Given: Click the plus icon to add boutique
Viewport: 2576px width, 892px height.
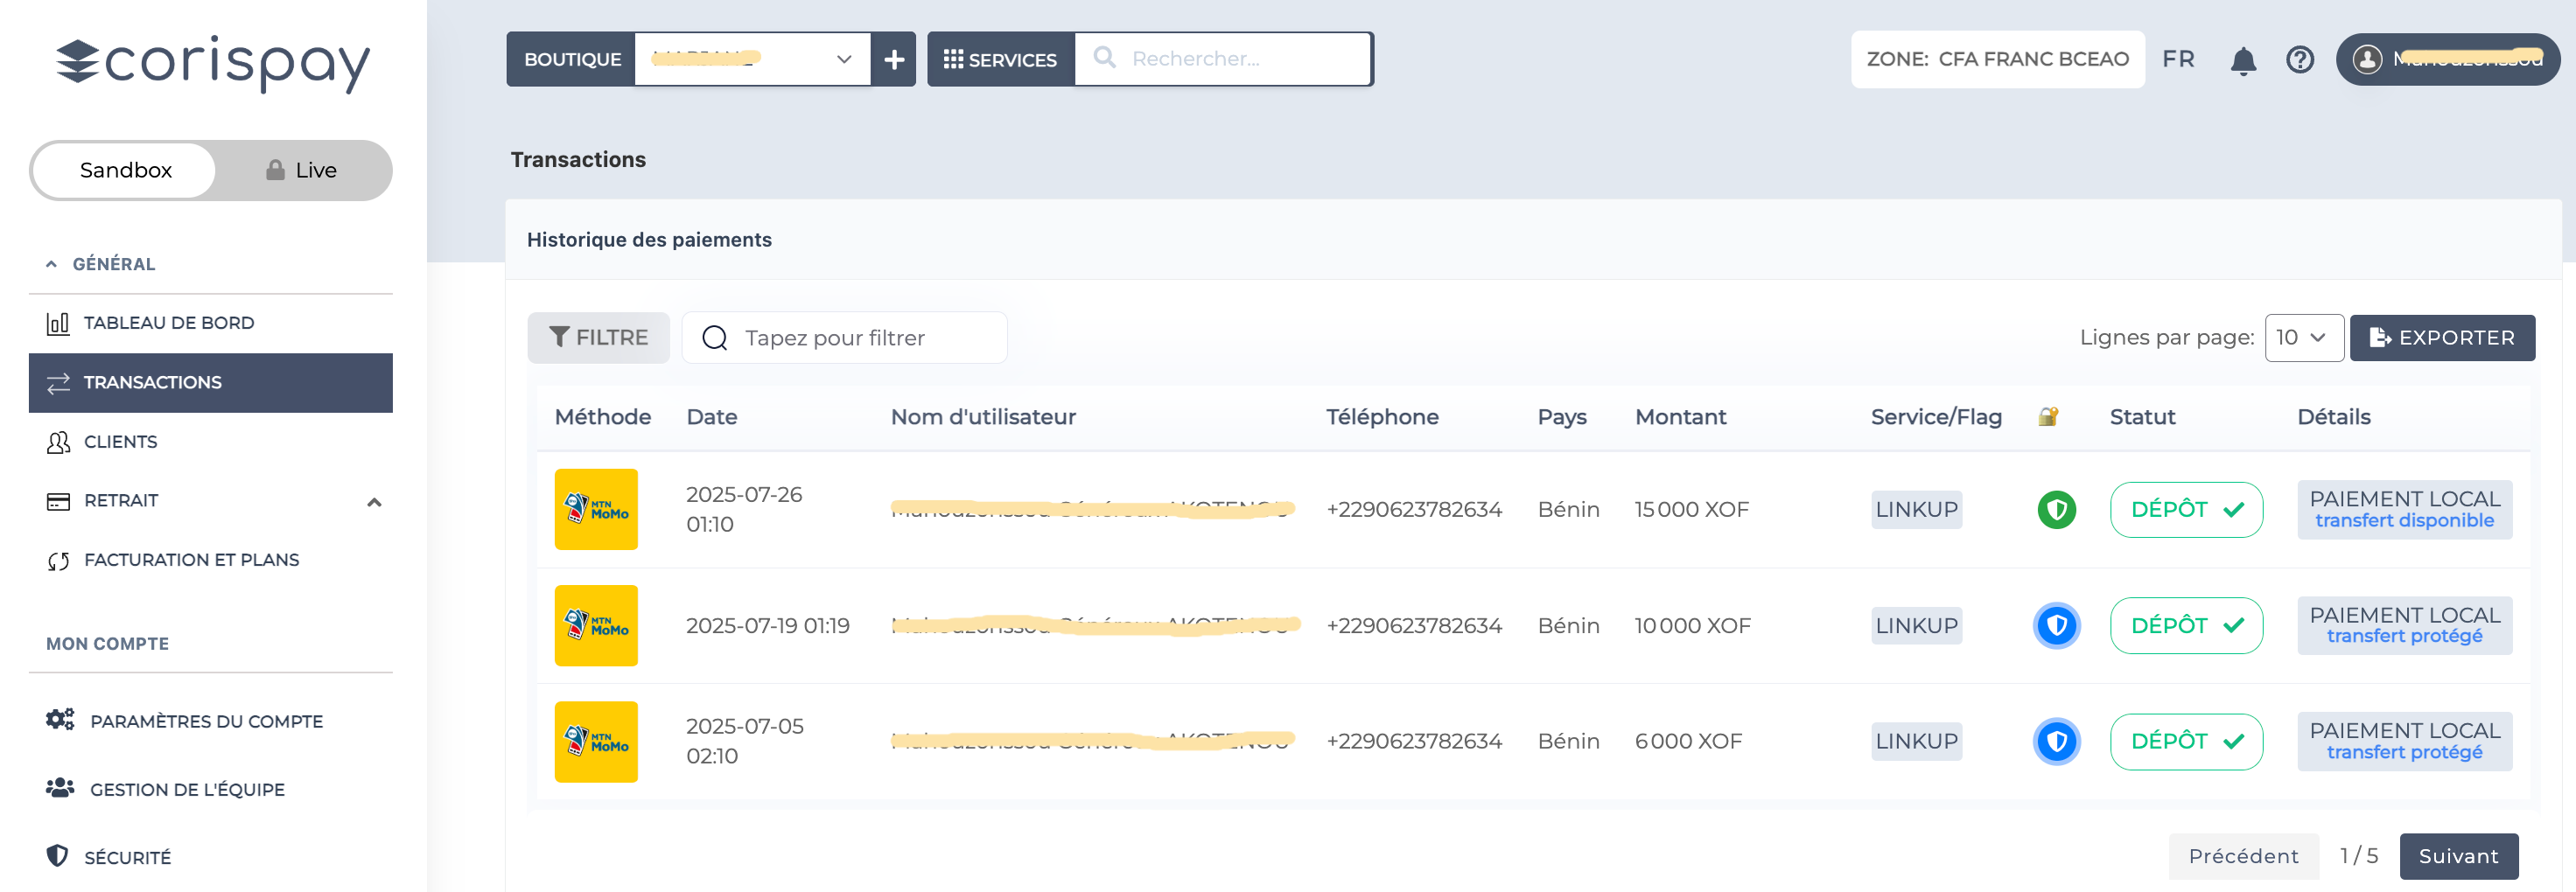Looking at the screenshot, I should pyautogui.click(x=893, y=60).
